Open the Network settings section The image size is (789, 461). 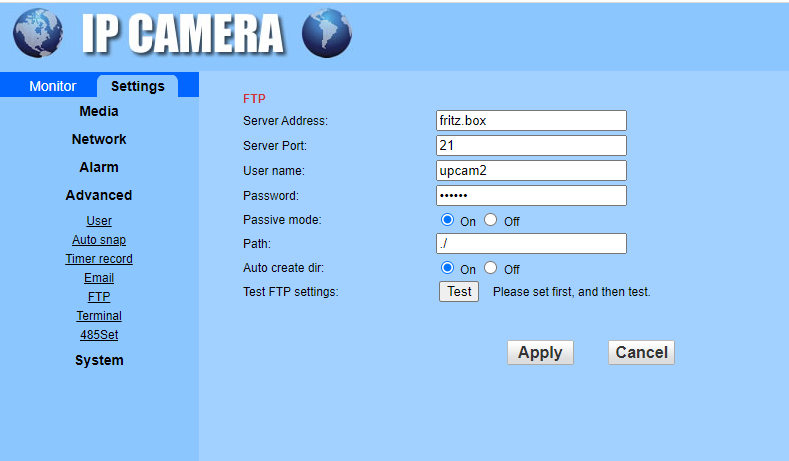point(99,139)
